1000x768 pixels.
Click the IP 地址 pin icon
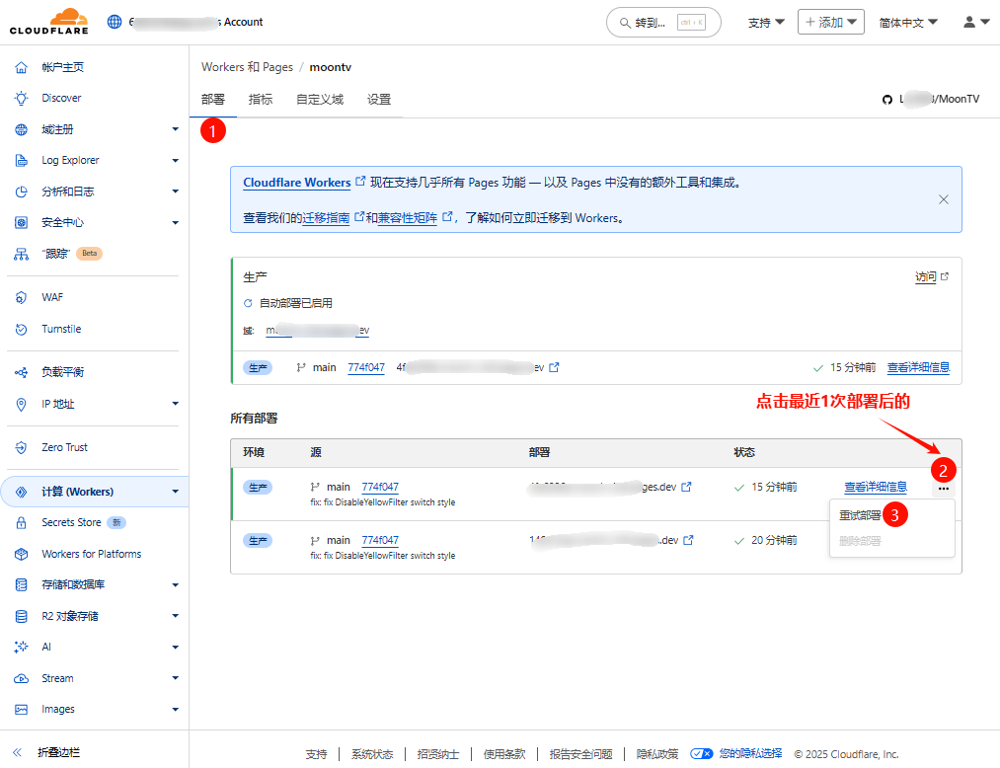click(x=21, y=404)
